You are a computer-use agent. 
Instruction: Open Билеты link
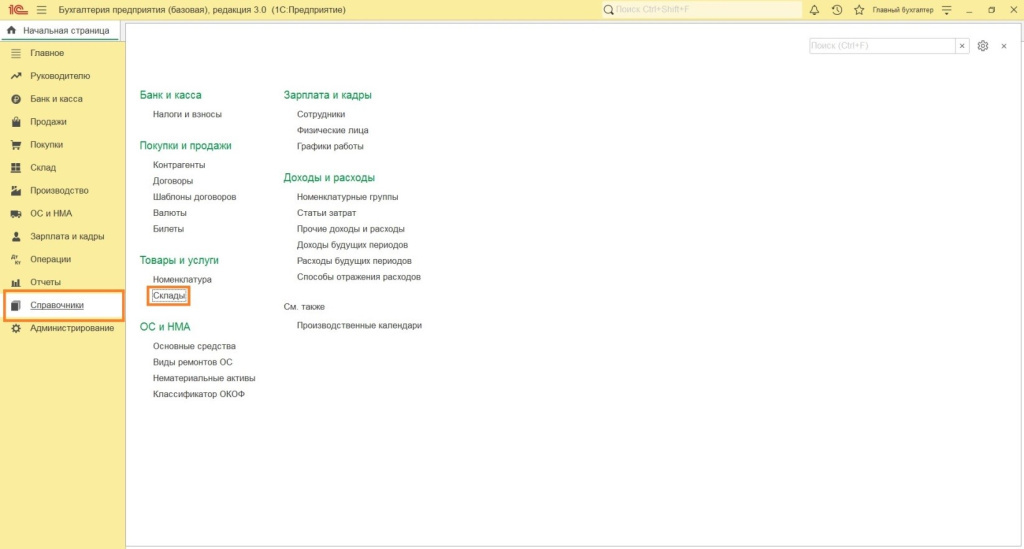coord(168,228)
